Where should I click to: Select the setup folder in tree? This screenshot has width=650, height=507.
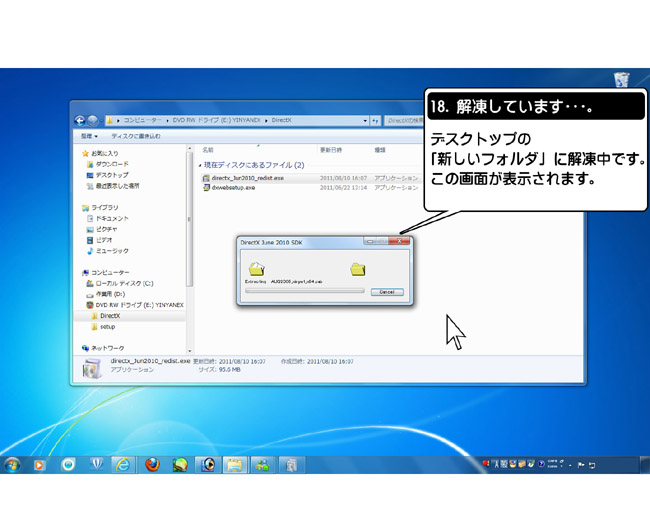pyautogui.click(x=103, y=327)
